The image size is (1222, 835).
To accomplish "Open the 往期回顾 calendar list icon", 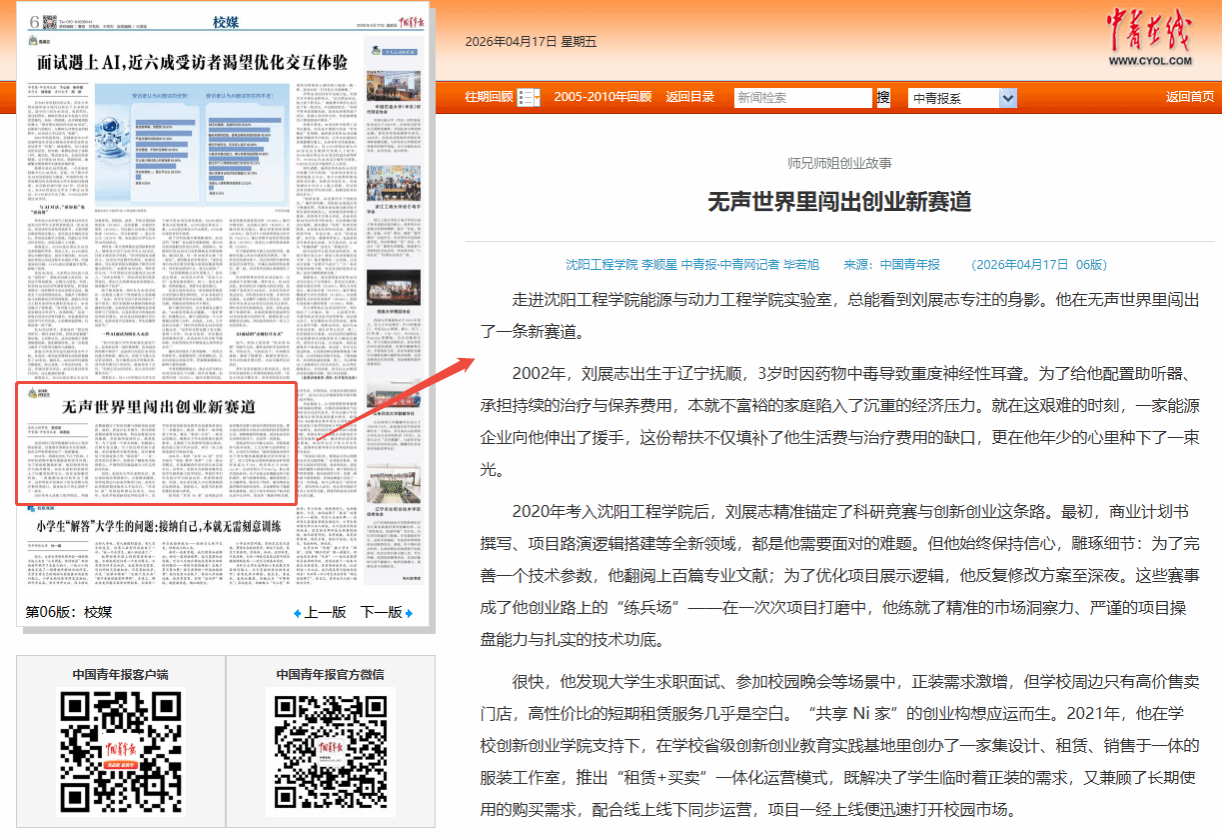I will [528, 97].
